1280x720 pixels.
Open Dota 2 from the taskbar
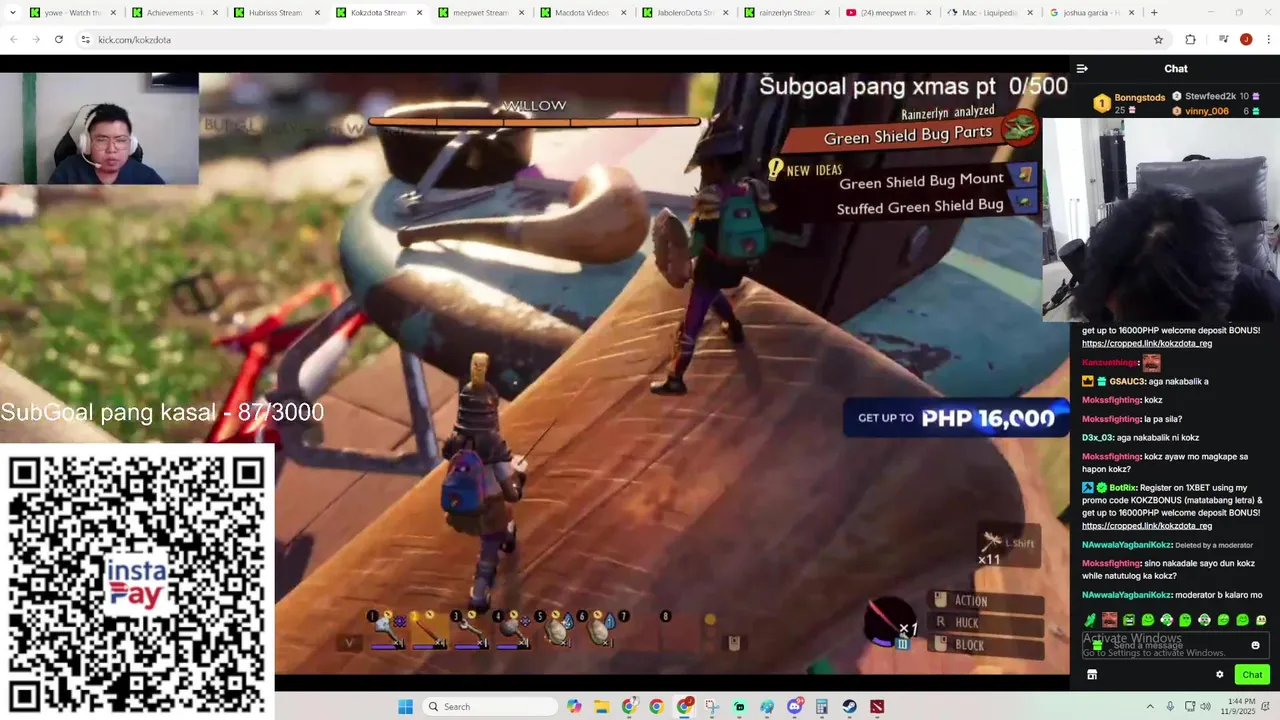(877, 707)
